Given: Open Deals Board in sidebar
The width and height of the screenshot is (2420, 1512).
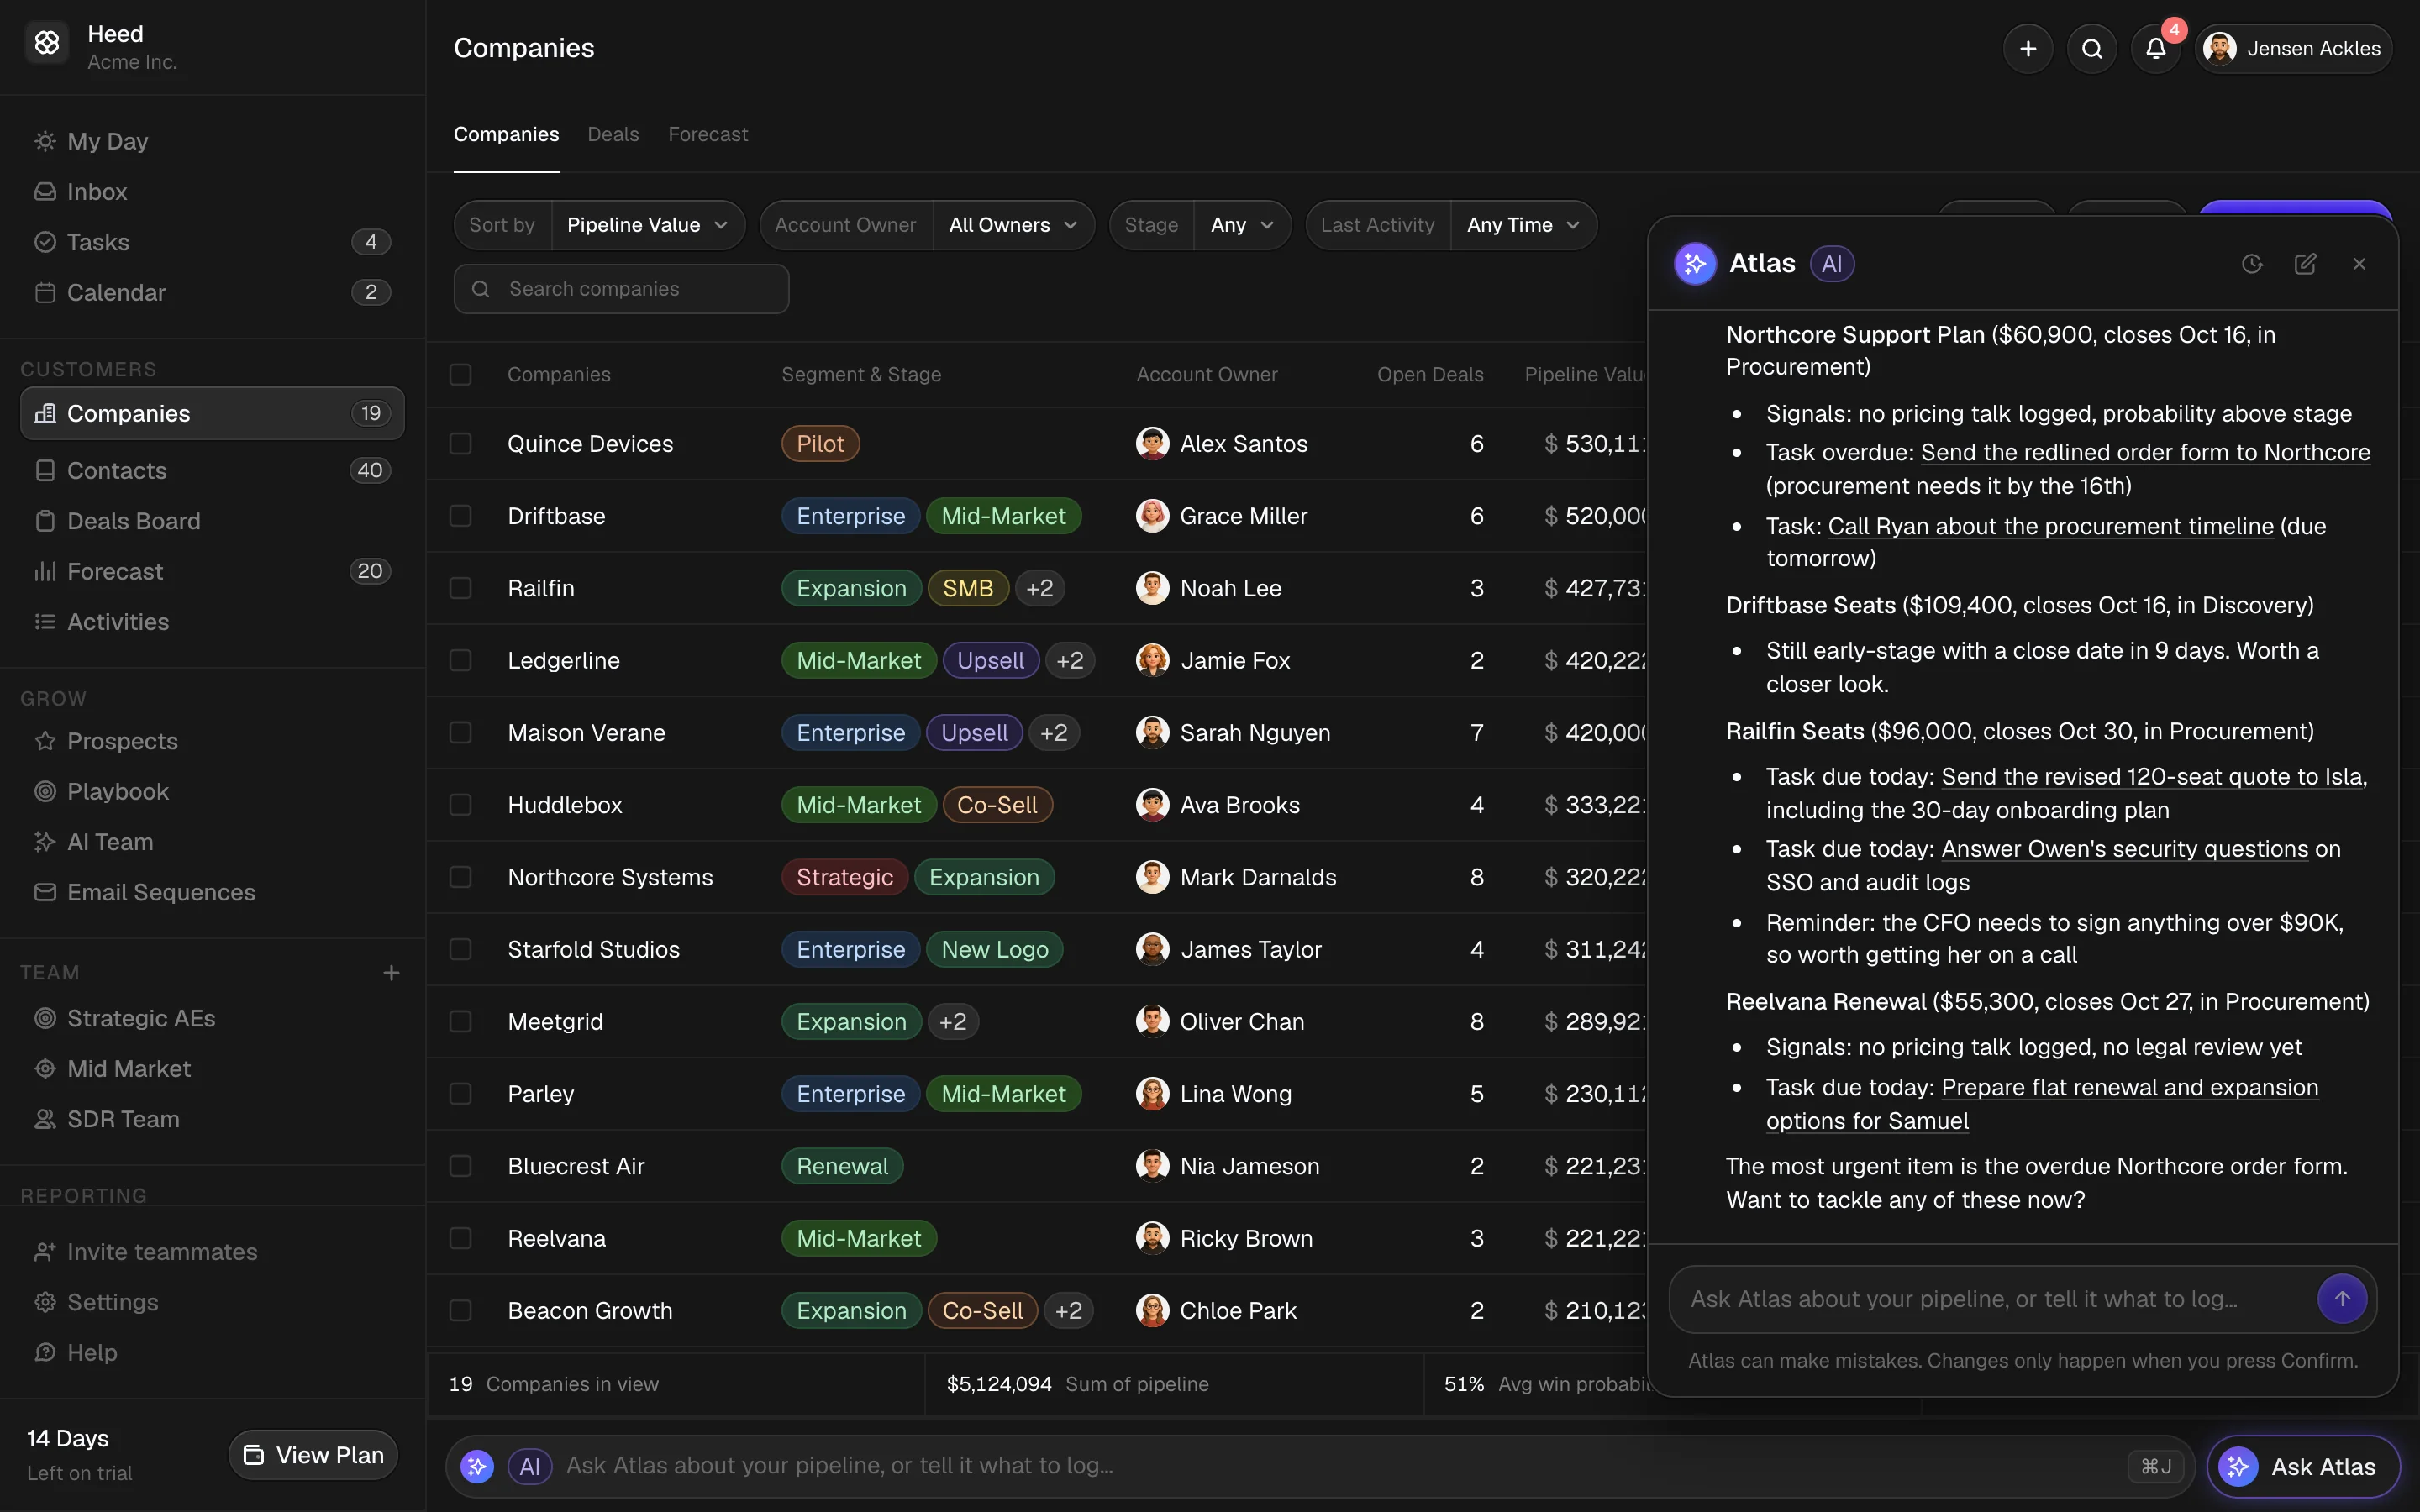Looking at the screenshot, I should (x=212, y=520).
